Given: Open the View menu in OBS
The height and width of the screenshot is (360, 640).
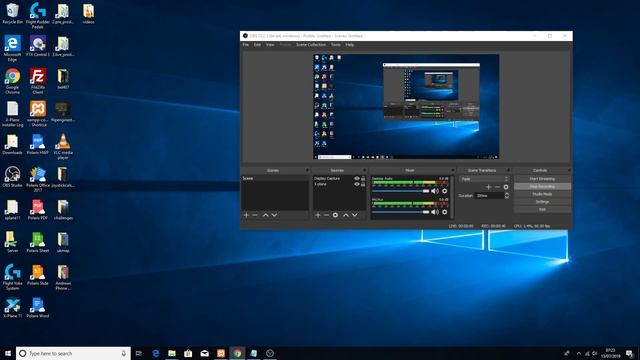Looking at the screenshot, I should coord(270,44).
